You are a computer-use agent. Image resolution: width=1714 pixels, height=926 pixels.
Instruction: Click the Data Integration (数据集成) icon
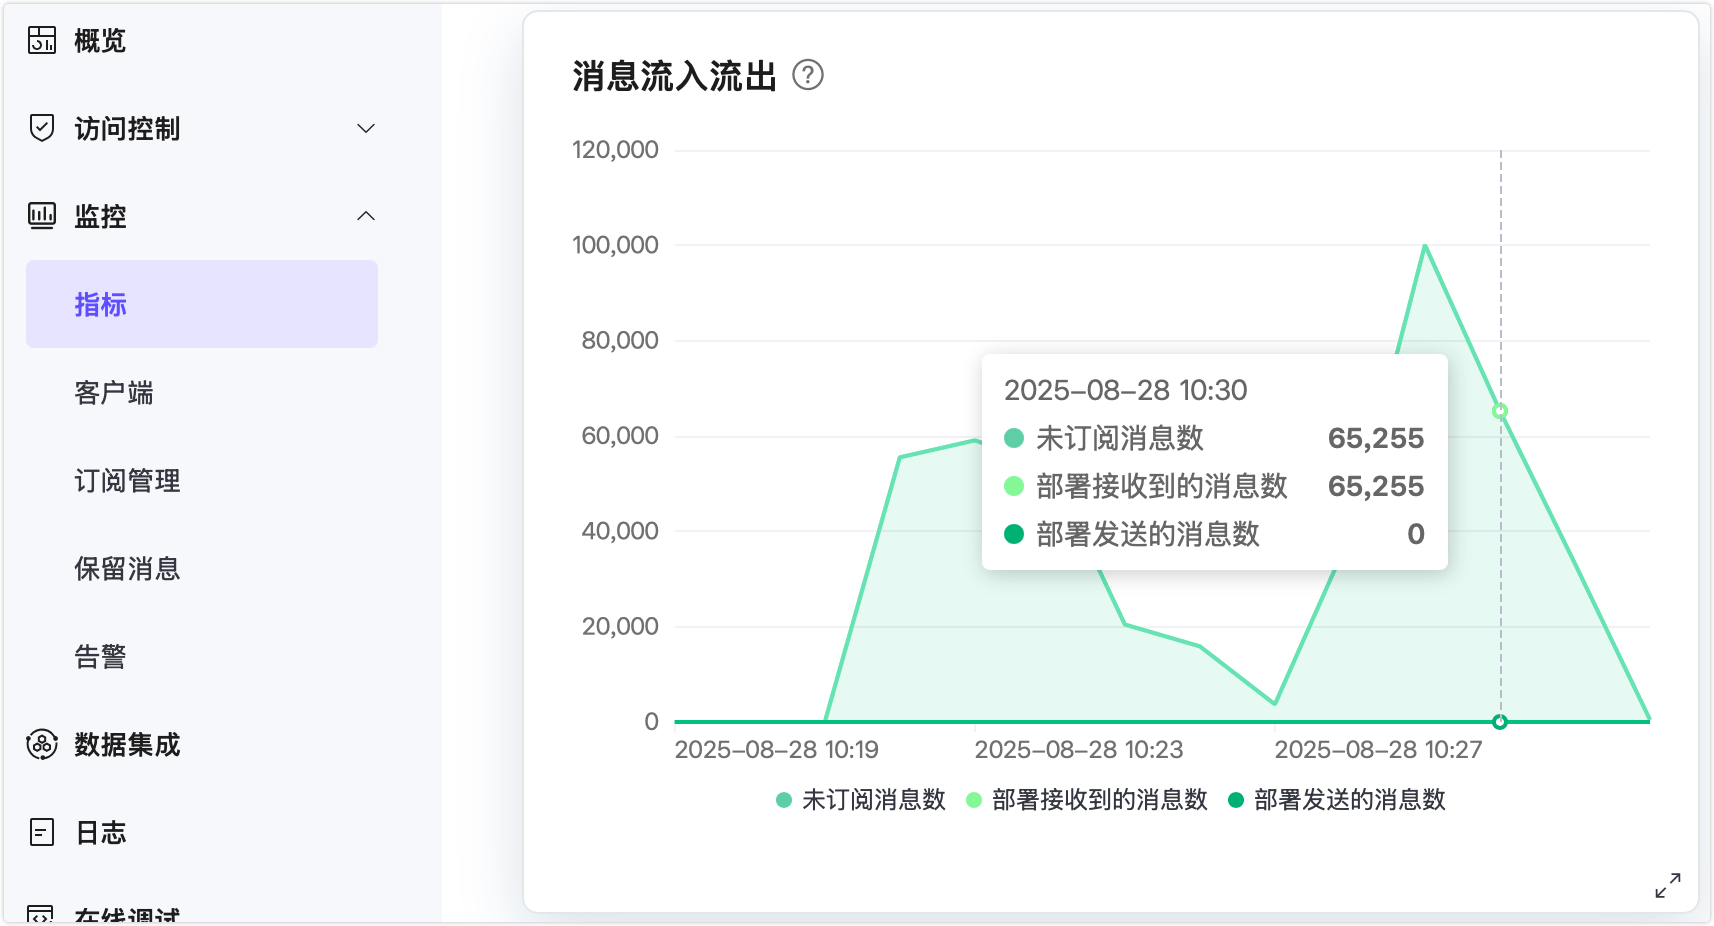tap(42, 744)
